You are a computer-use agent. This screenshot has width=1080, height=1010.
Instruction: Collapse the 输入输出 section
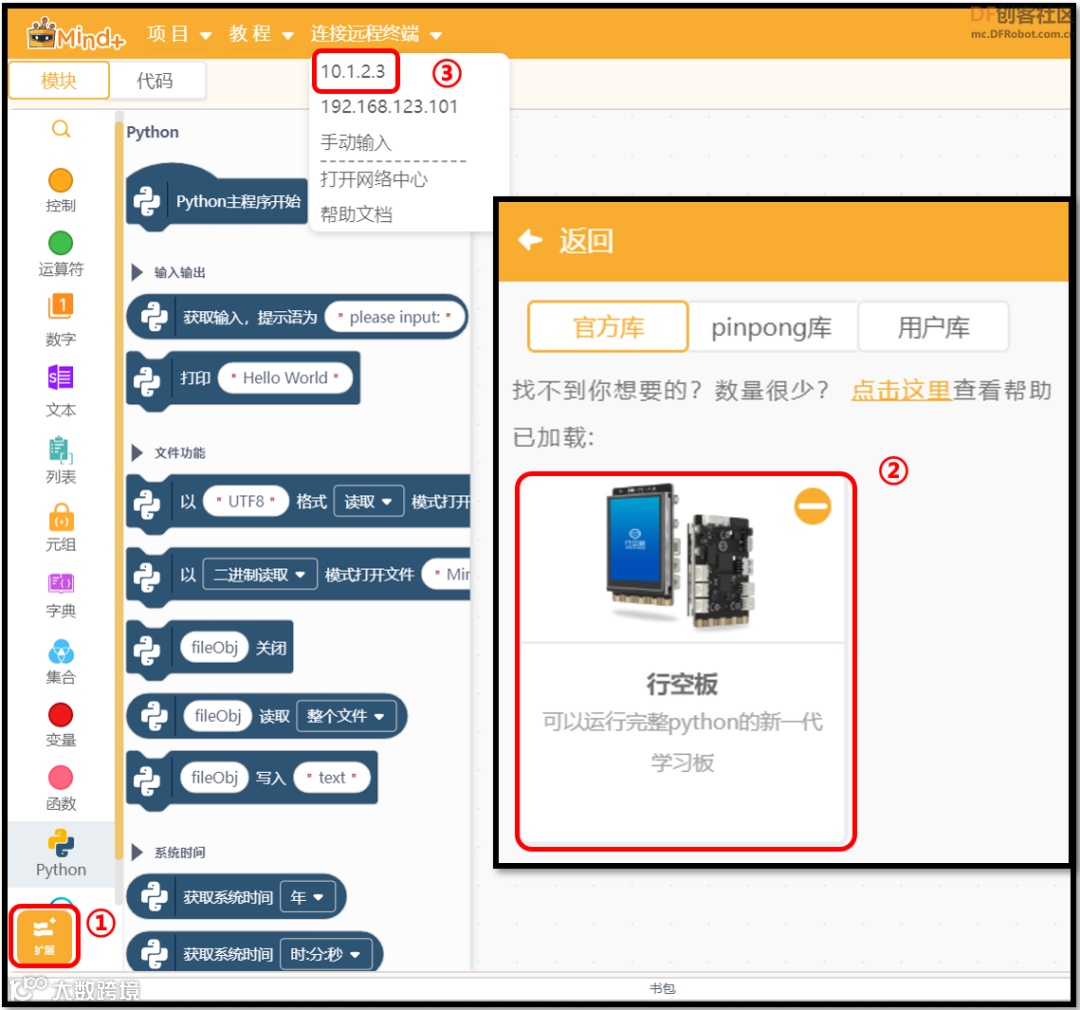coord(137,272)
